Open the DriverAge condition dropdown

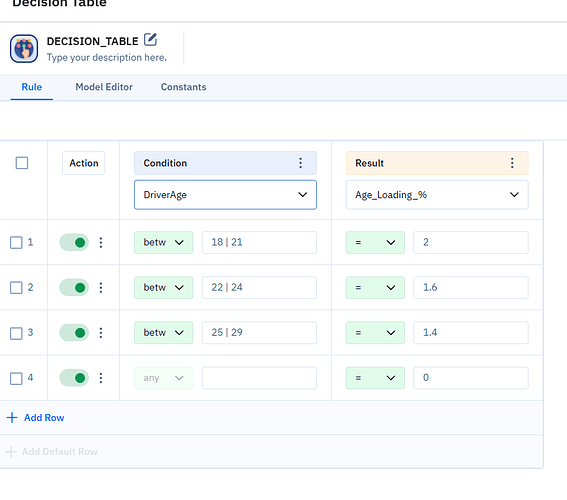pyautogui.click(x=225, y=195)
